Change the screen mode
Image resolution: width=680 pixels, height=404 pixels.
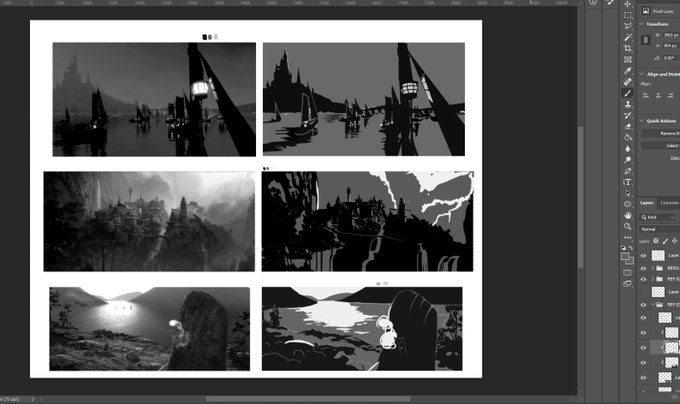[628, 284]
